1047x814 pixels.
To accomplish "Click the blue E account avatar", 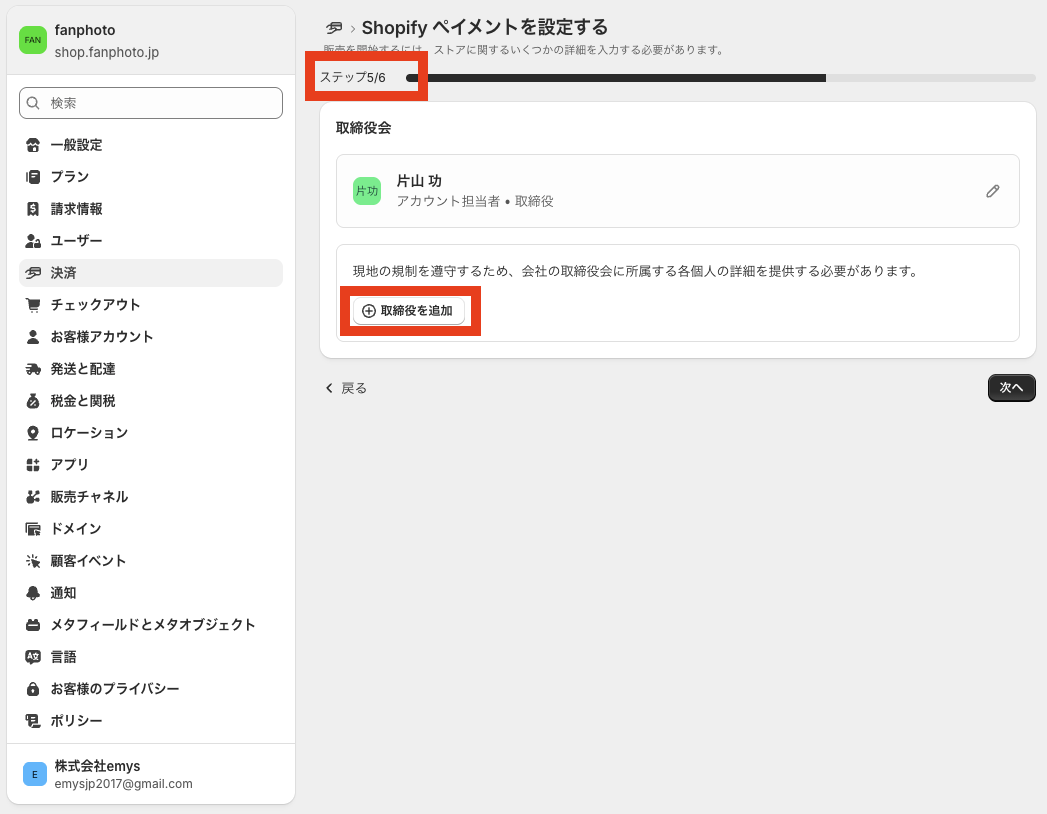I will (x=35, y=775).
